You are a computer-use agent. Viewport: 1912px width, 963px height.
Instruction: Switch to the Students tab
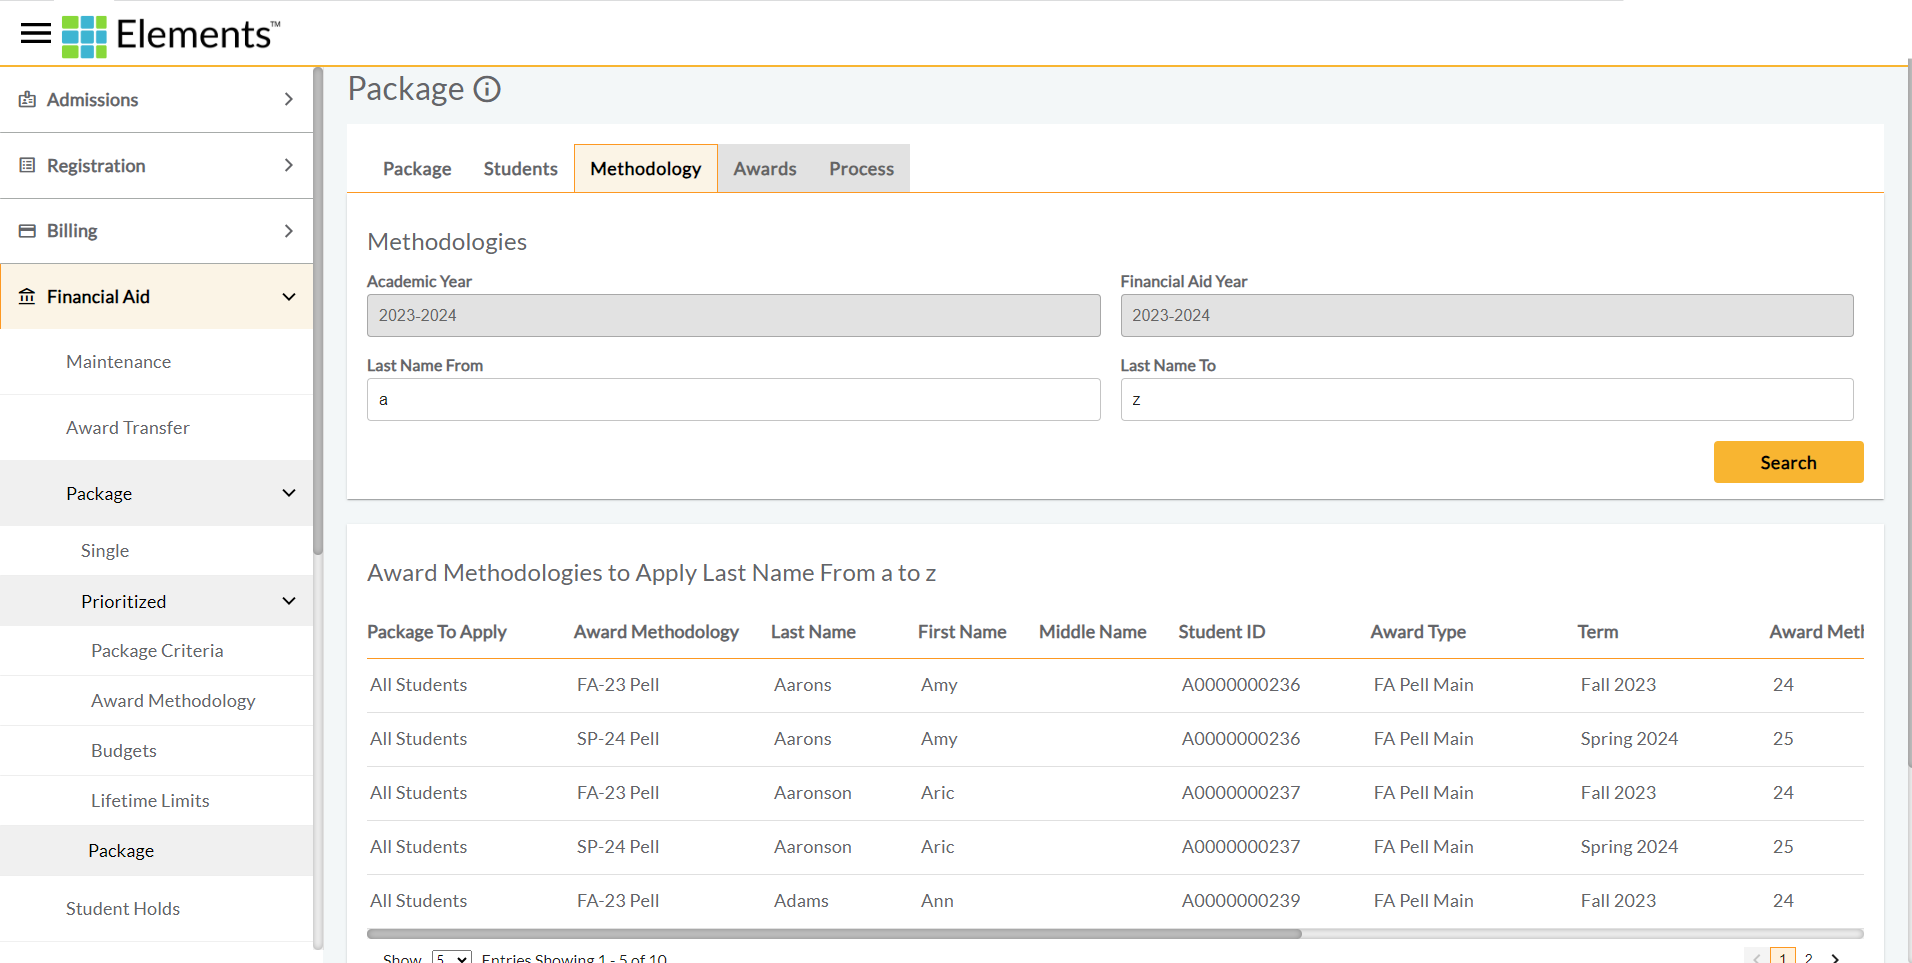pyautogui.click(x=520, y=169)
